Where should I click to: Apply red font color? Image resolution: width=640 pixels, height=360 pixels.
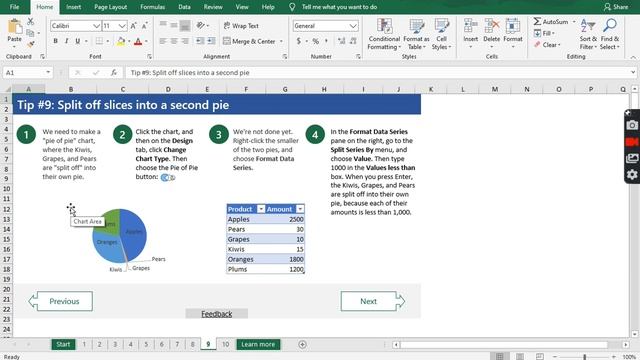click(x=138, y=41)
